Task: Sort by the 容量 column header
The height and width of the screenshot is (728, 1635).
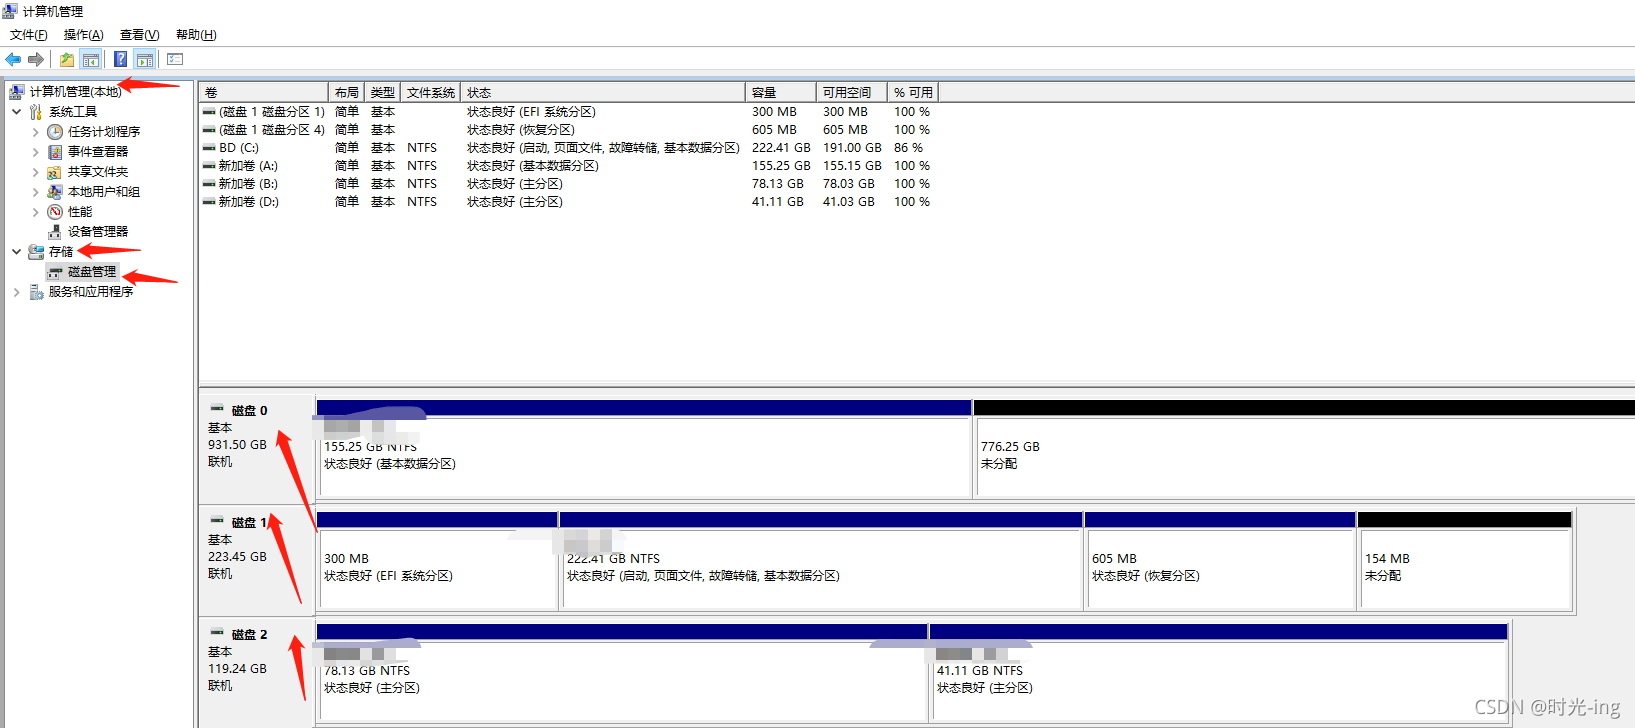Action: pos(781,92)
